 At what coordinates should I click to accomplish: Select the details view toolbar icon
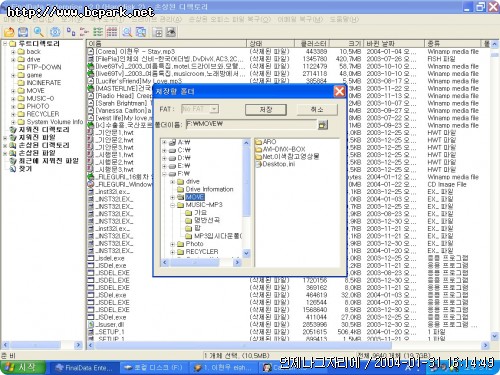click(112, 32)
